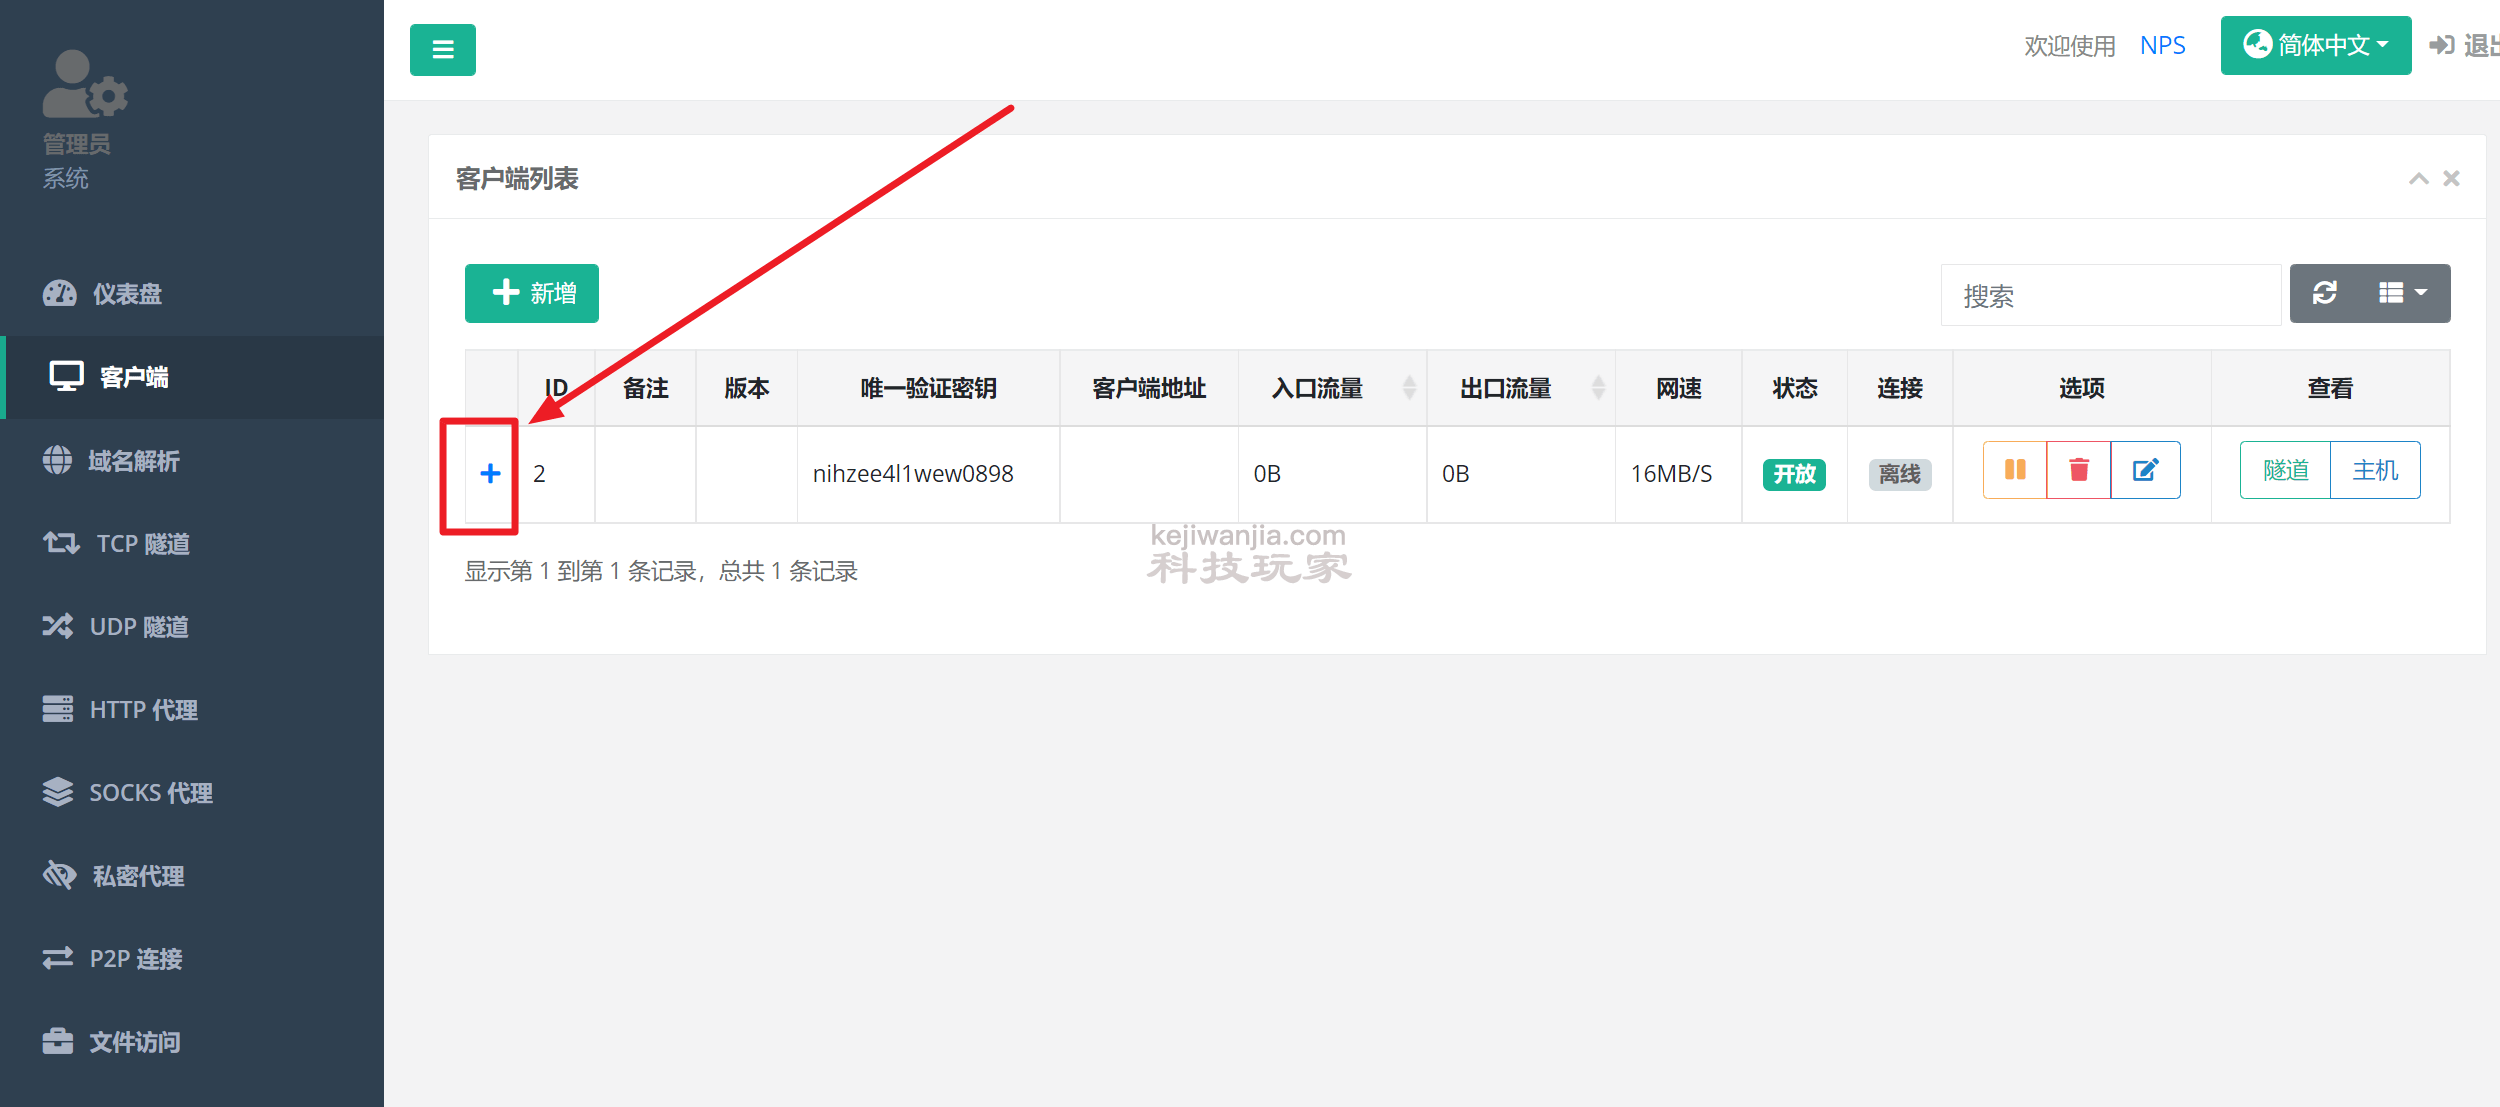Expand row details for client 2
This screenshot has height=1107, width=2500.
coord(490,473)
